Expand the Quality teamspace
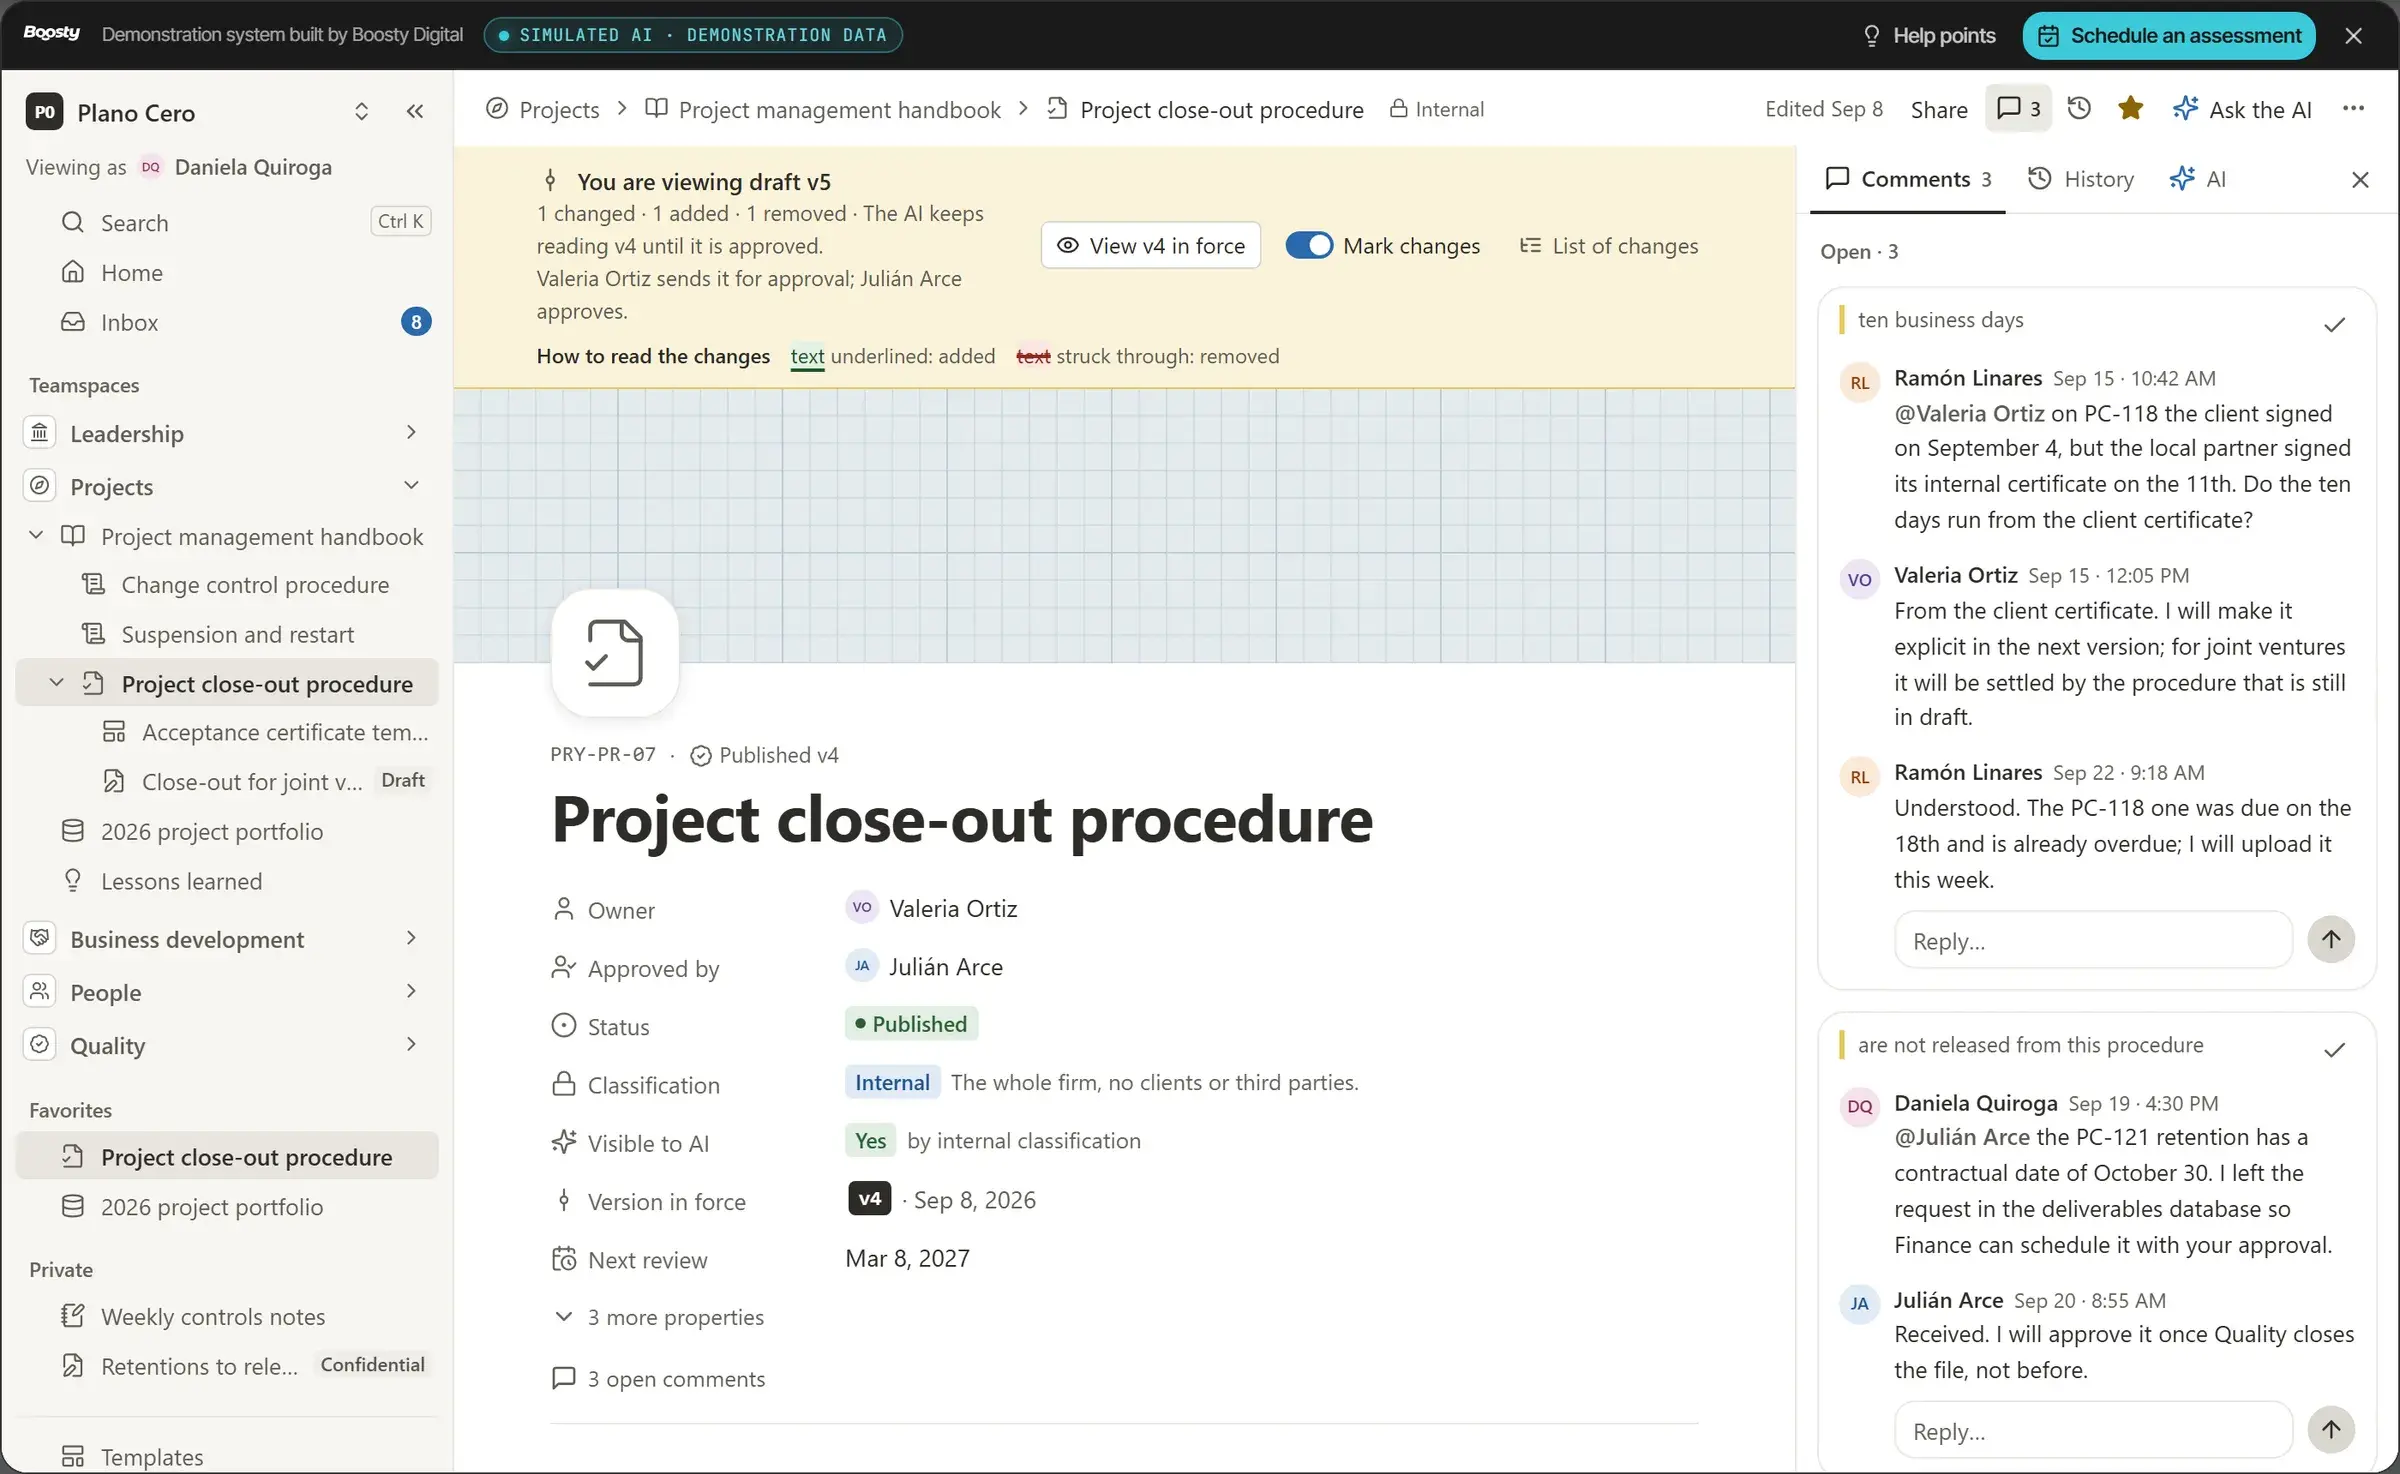Screen dimensions: 2400x1474 (410, 1044)
